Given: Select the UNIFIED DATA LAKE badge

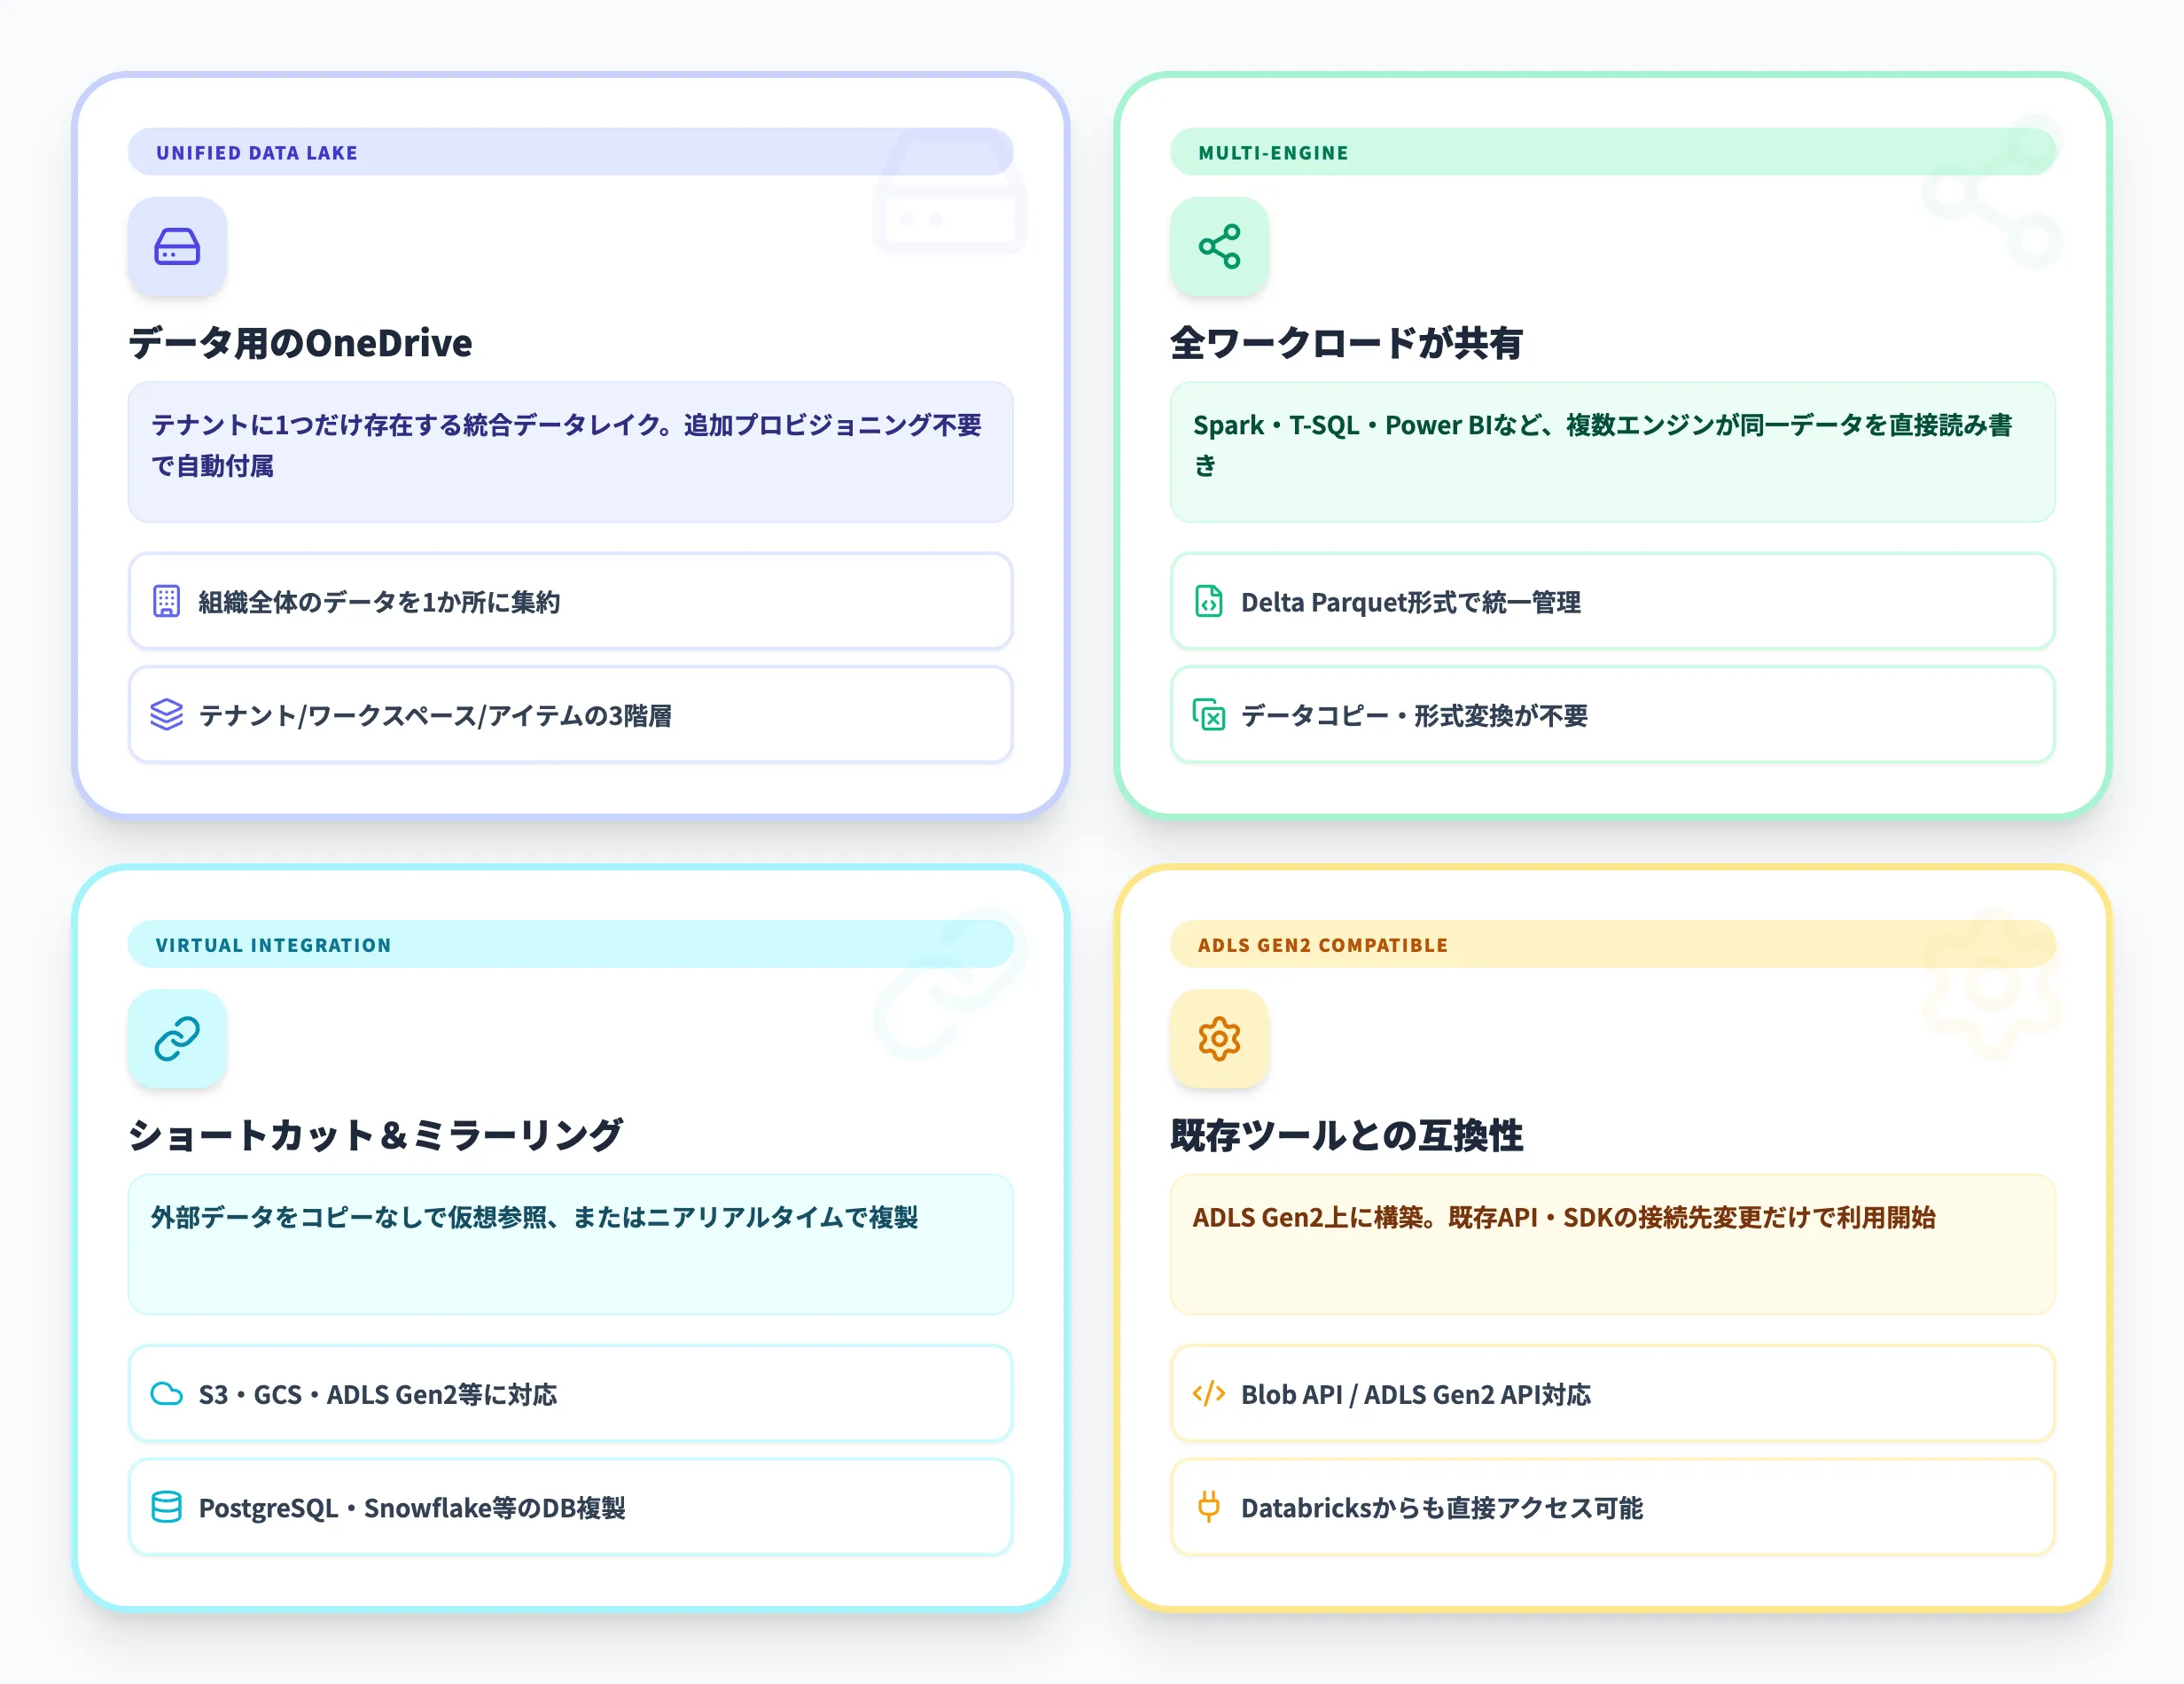Looking at the screenshot, I should click(x=256, y=152).
